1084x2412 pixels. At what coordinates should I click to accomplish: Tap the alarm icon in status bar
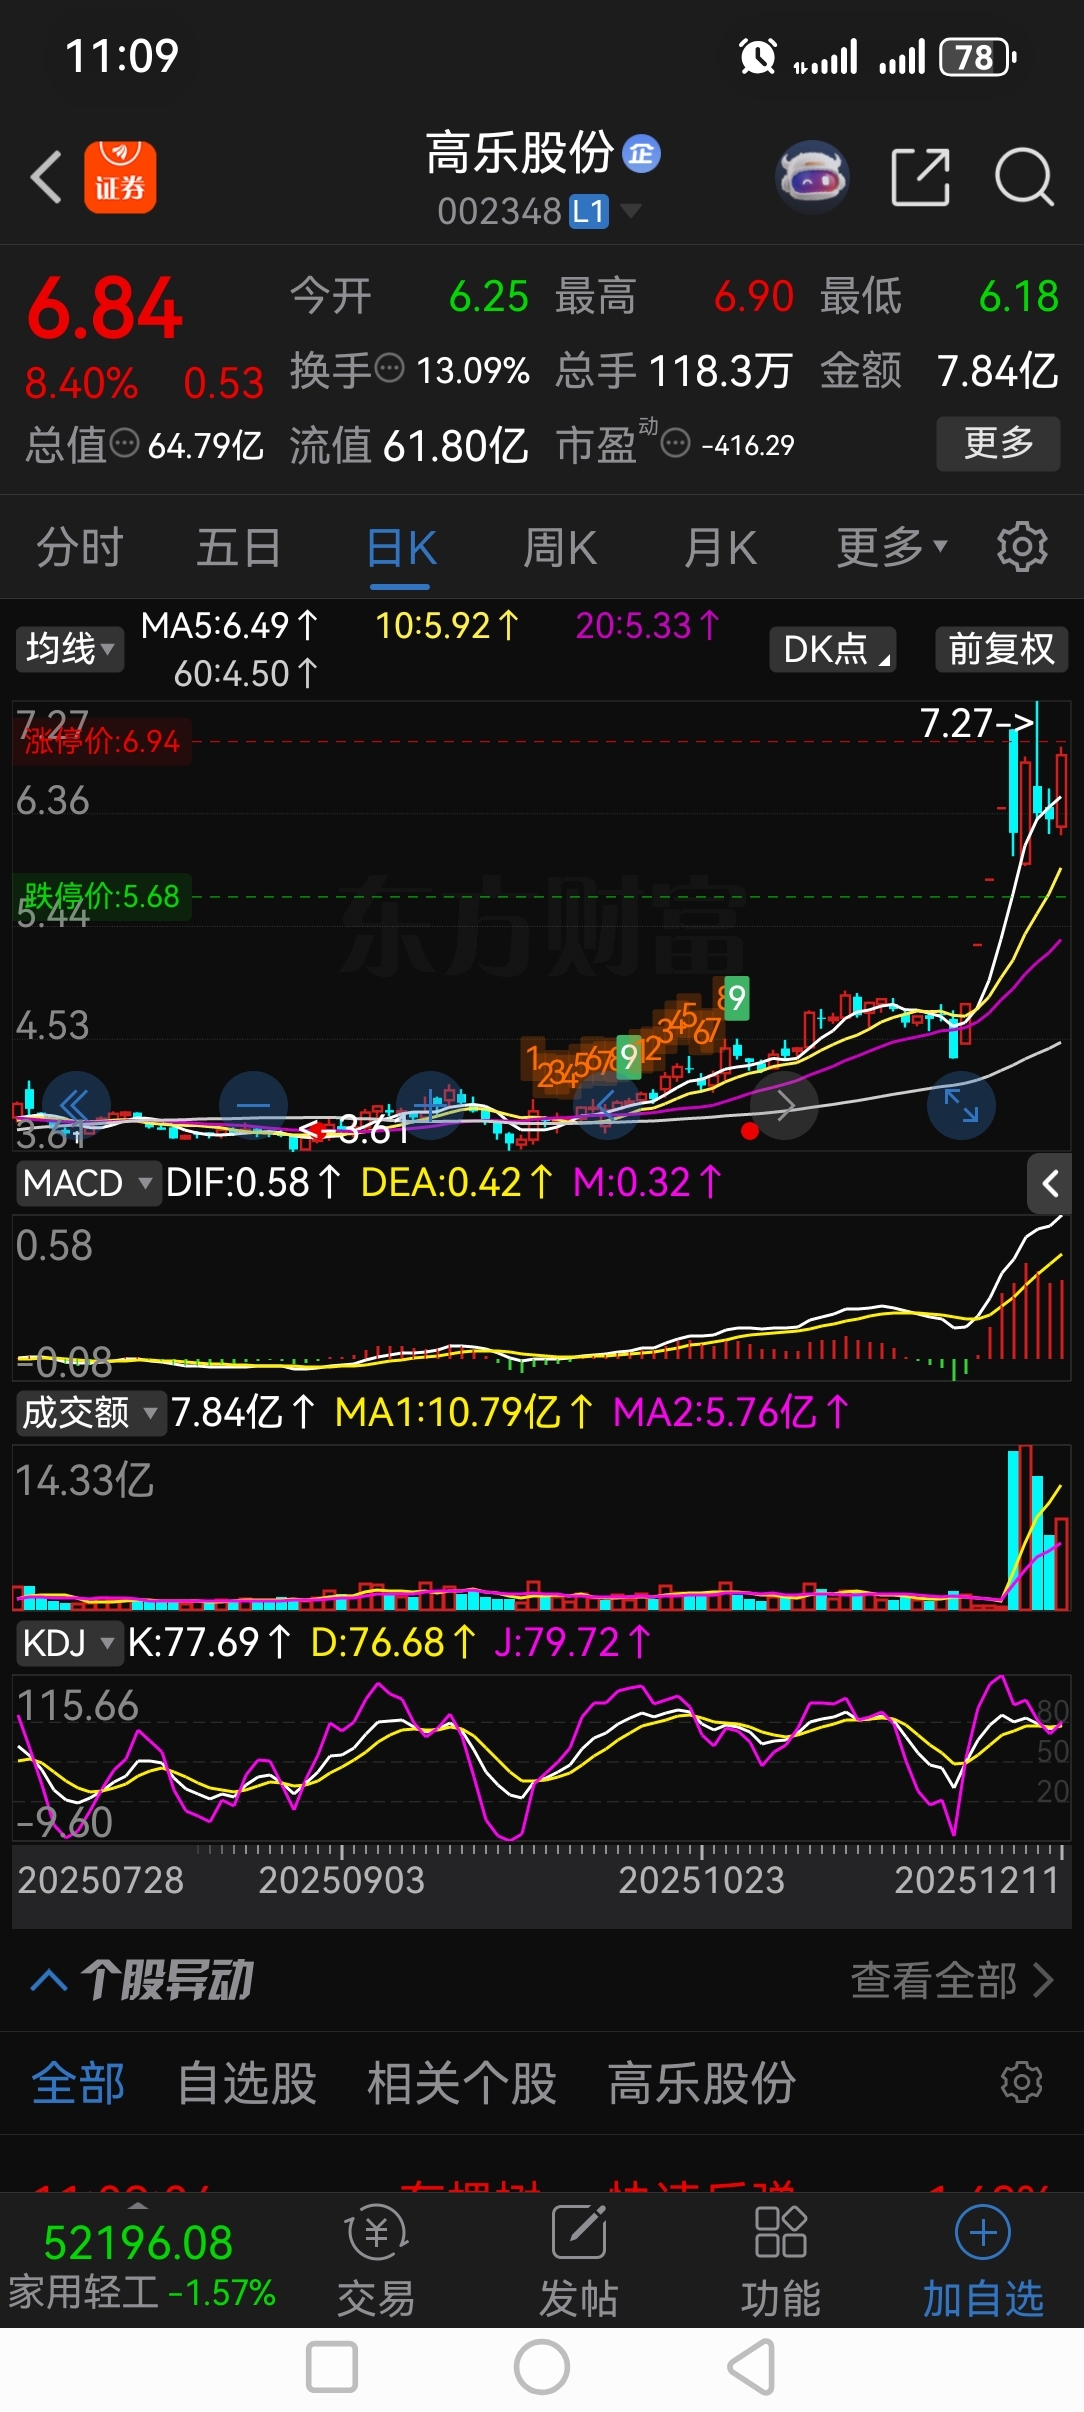coord(758,57)
